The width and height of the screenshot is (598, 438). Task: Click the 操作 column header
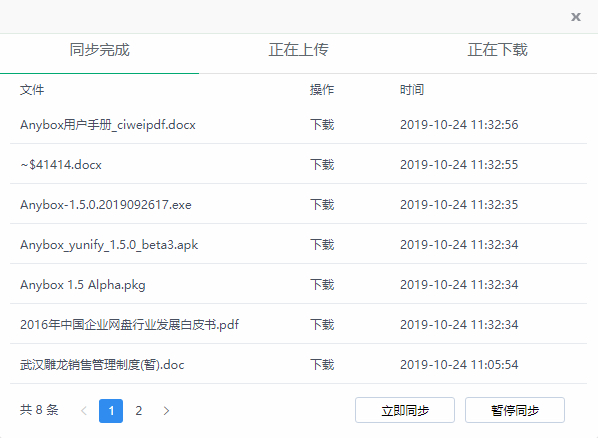pyautogui.click(x=322, y=90)
